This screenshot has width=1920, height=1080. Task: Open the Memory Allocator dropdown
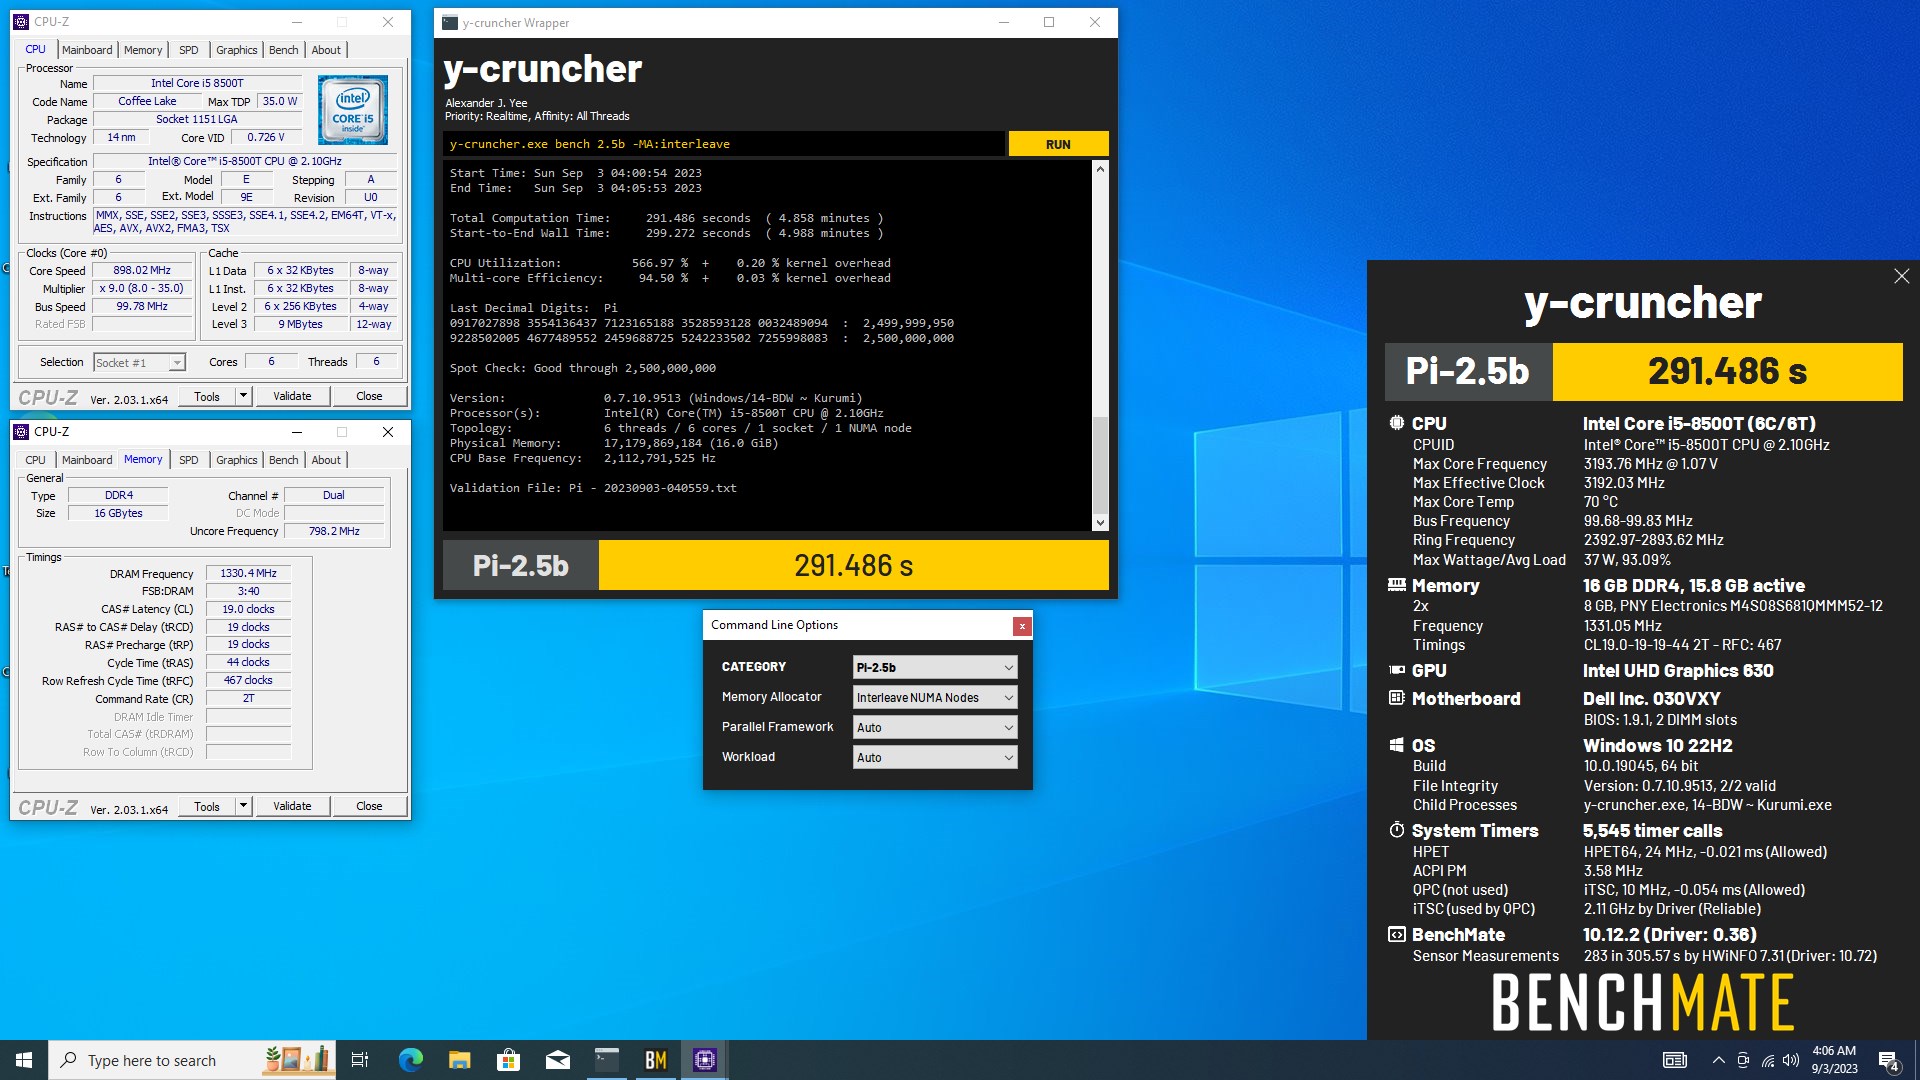(x=935, y=697)
